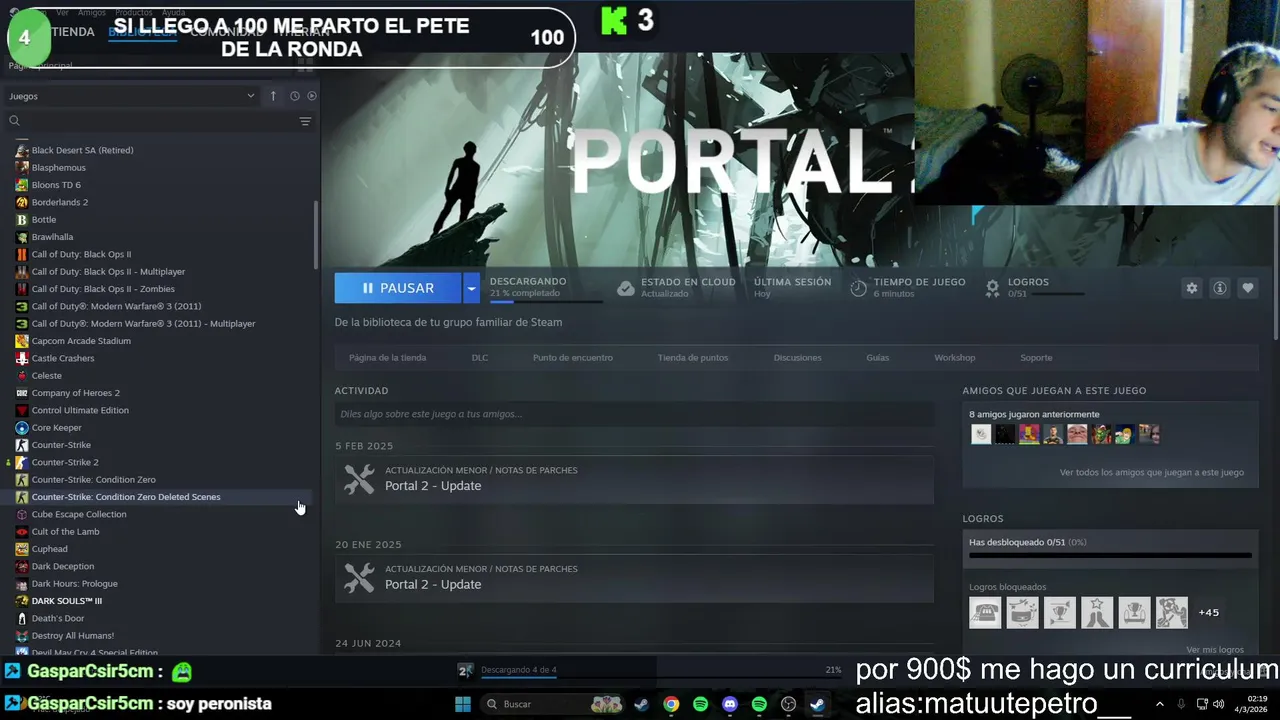This screenshot has height=720, width=1280.
Task: Click the first locked achievement thumbnail
Action: 985,612
